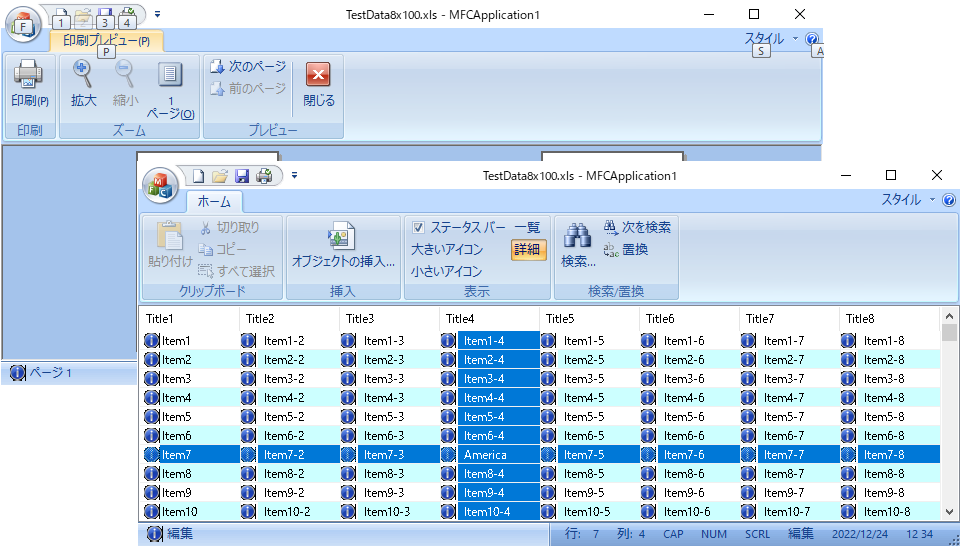This screenshot has width=960, height=546.
Task: Click コピー copy command
Action: coord(223,250)
